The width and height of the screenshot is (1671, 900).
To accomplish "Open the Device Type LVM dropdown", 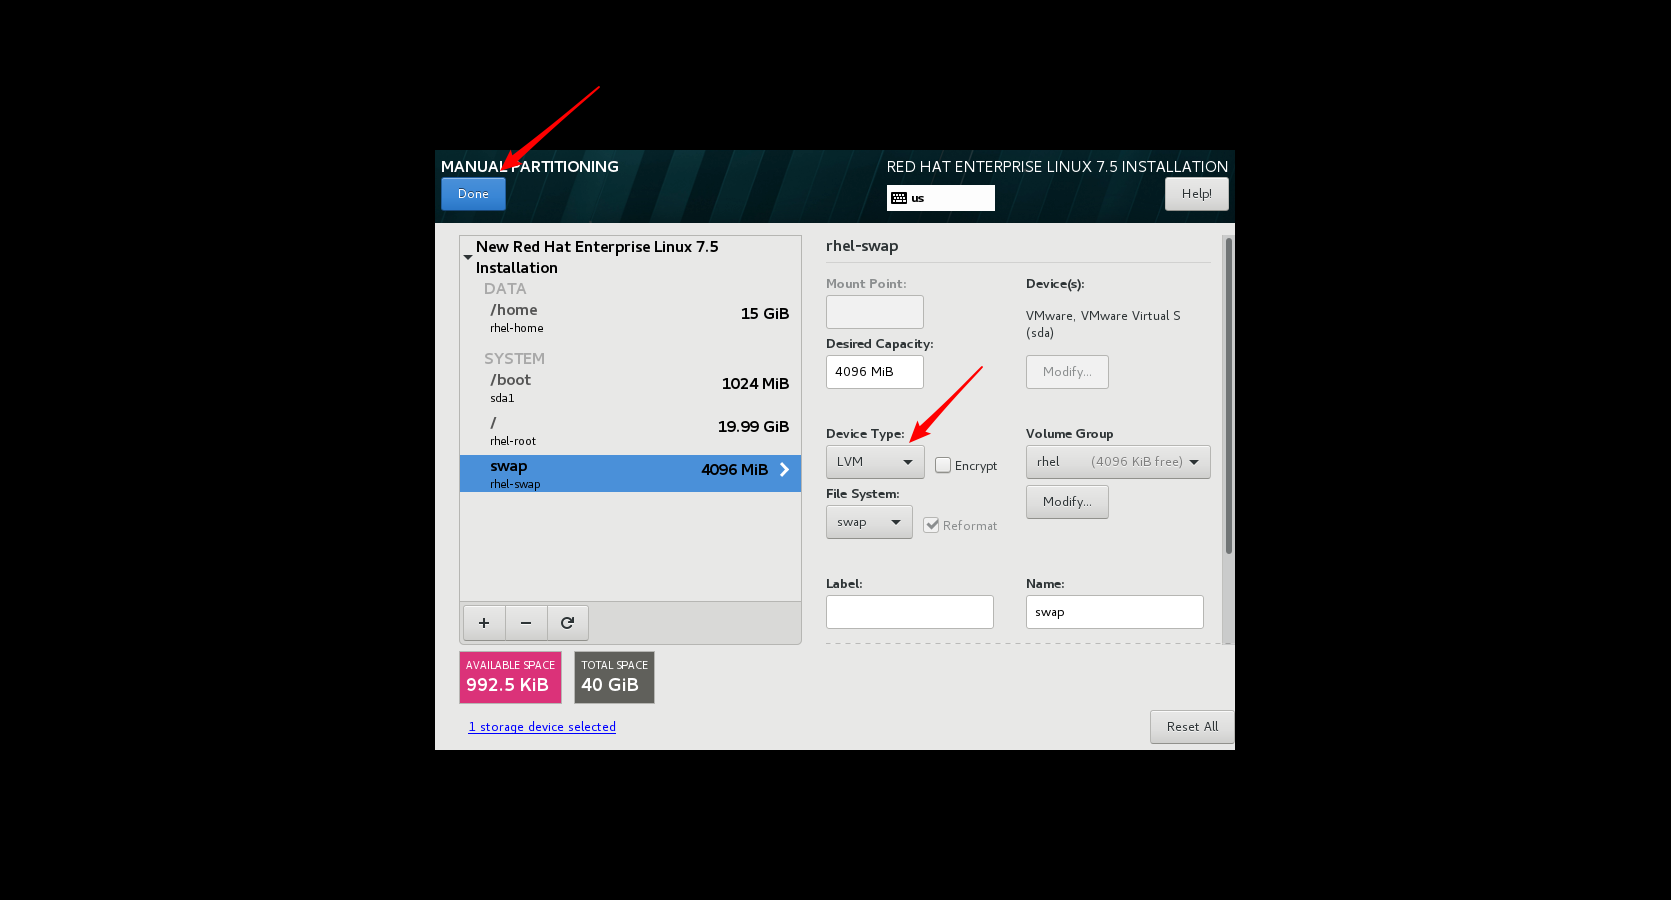I will (875, 462).
